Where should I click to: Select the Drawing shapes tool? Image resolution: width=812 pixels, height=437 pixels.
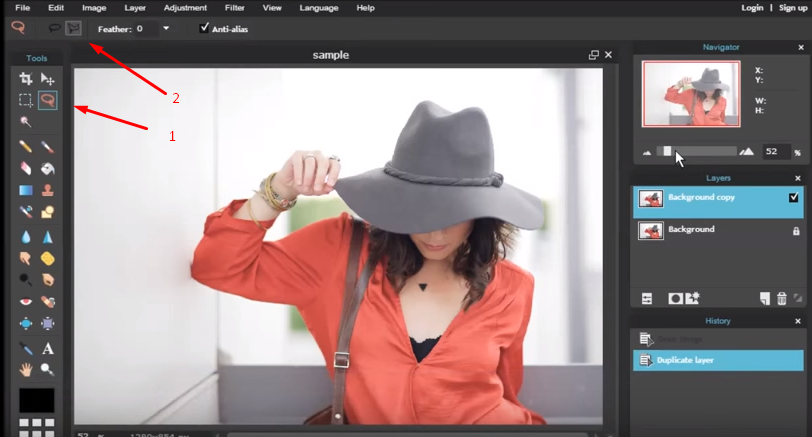click(48, 212)
